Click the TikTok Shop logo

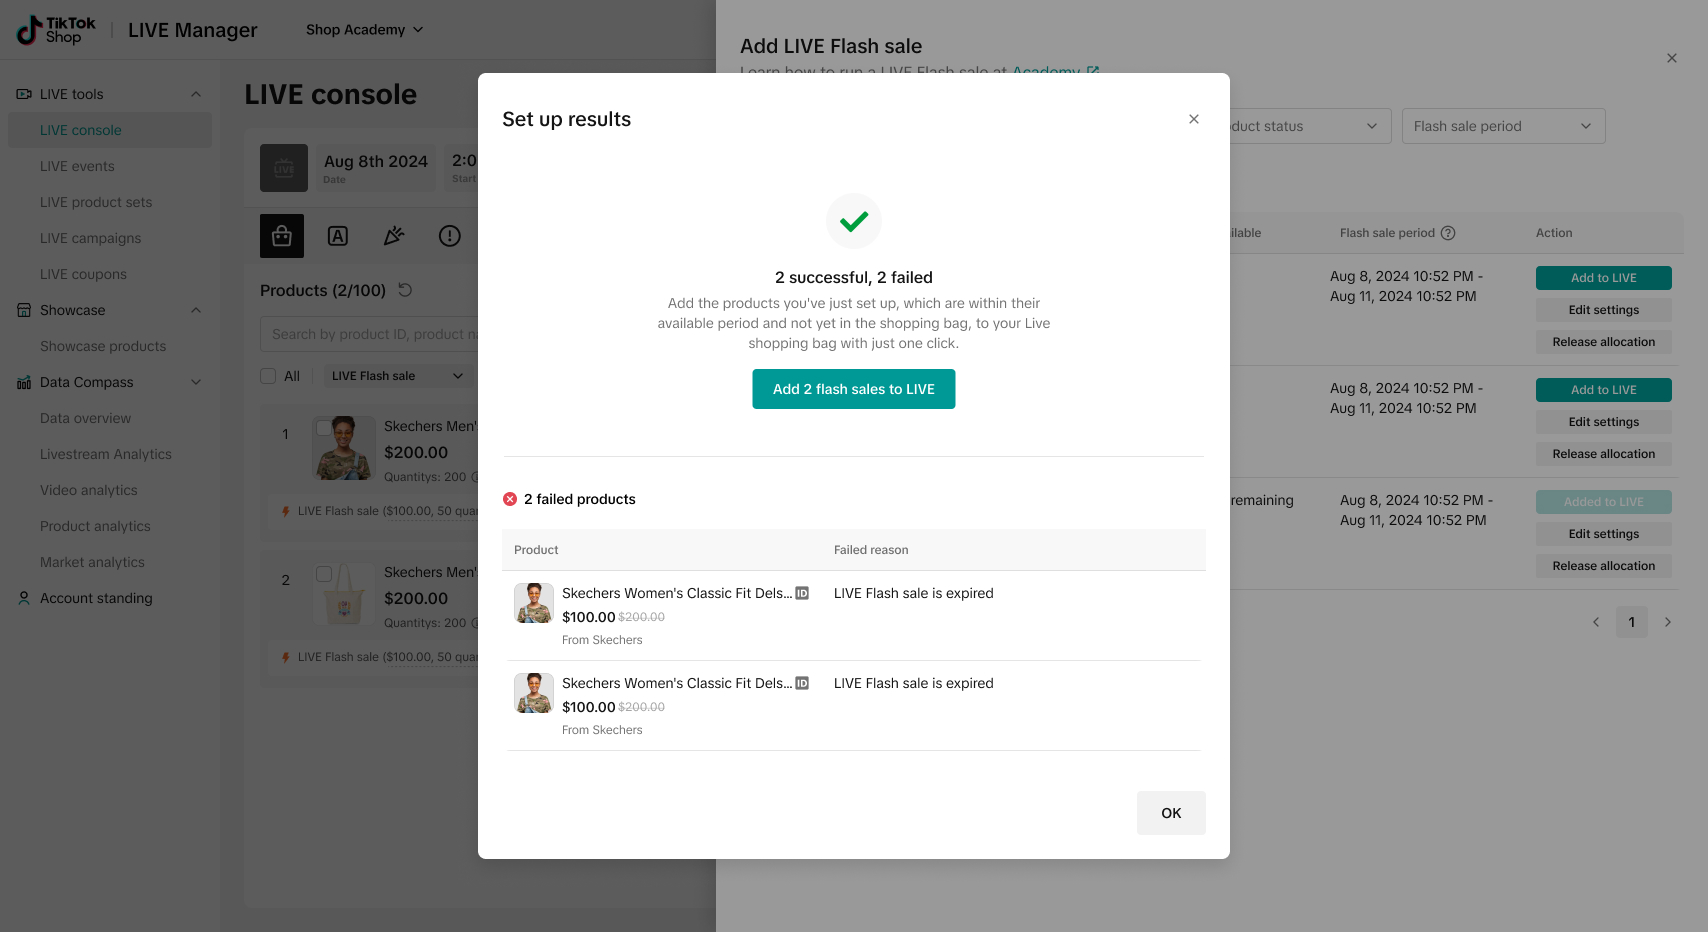point(57,30)
